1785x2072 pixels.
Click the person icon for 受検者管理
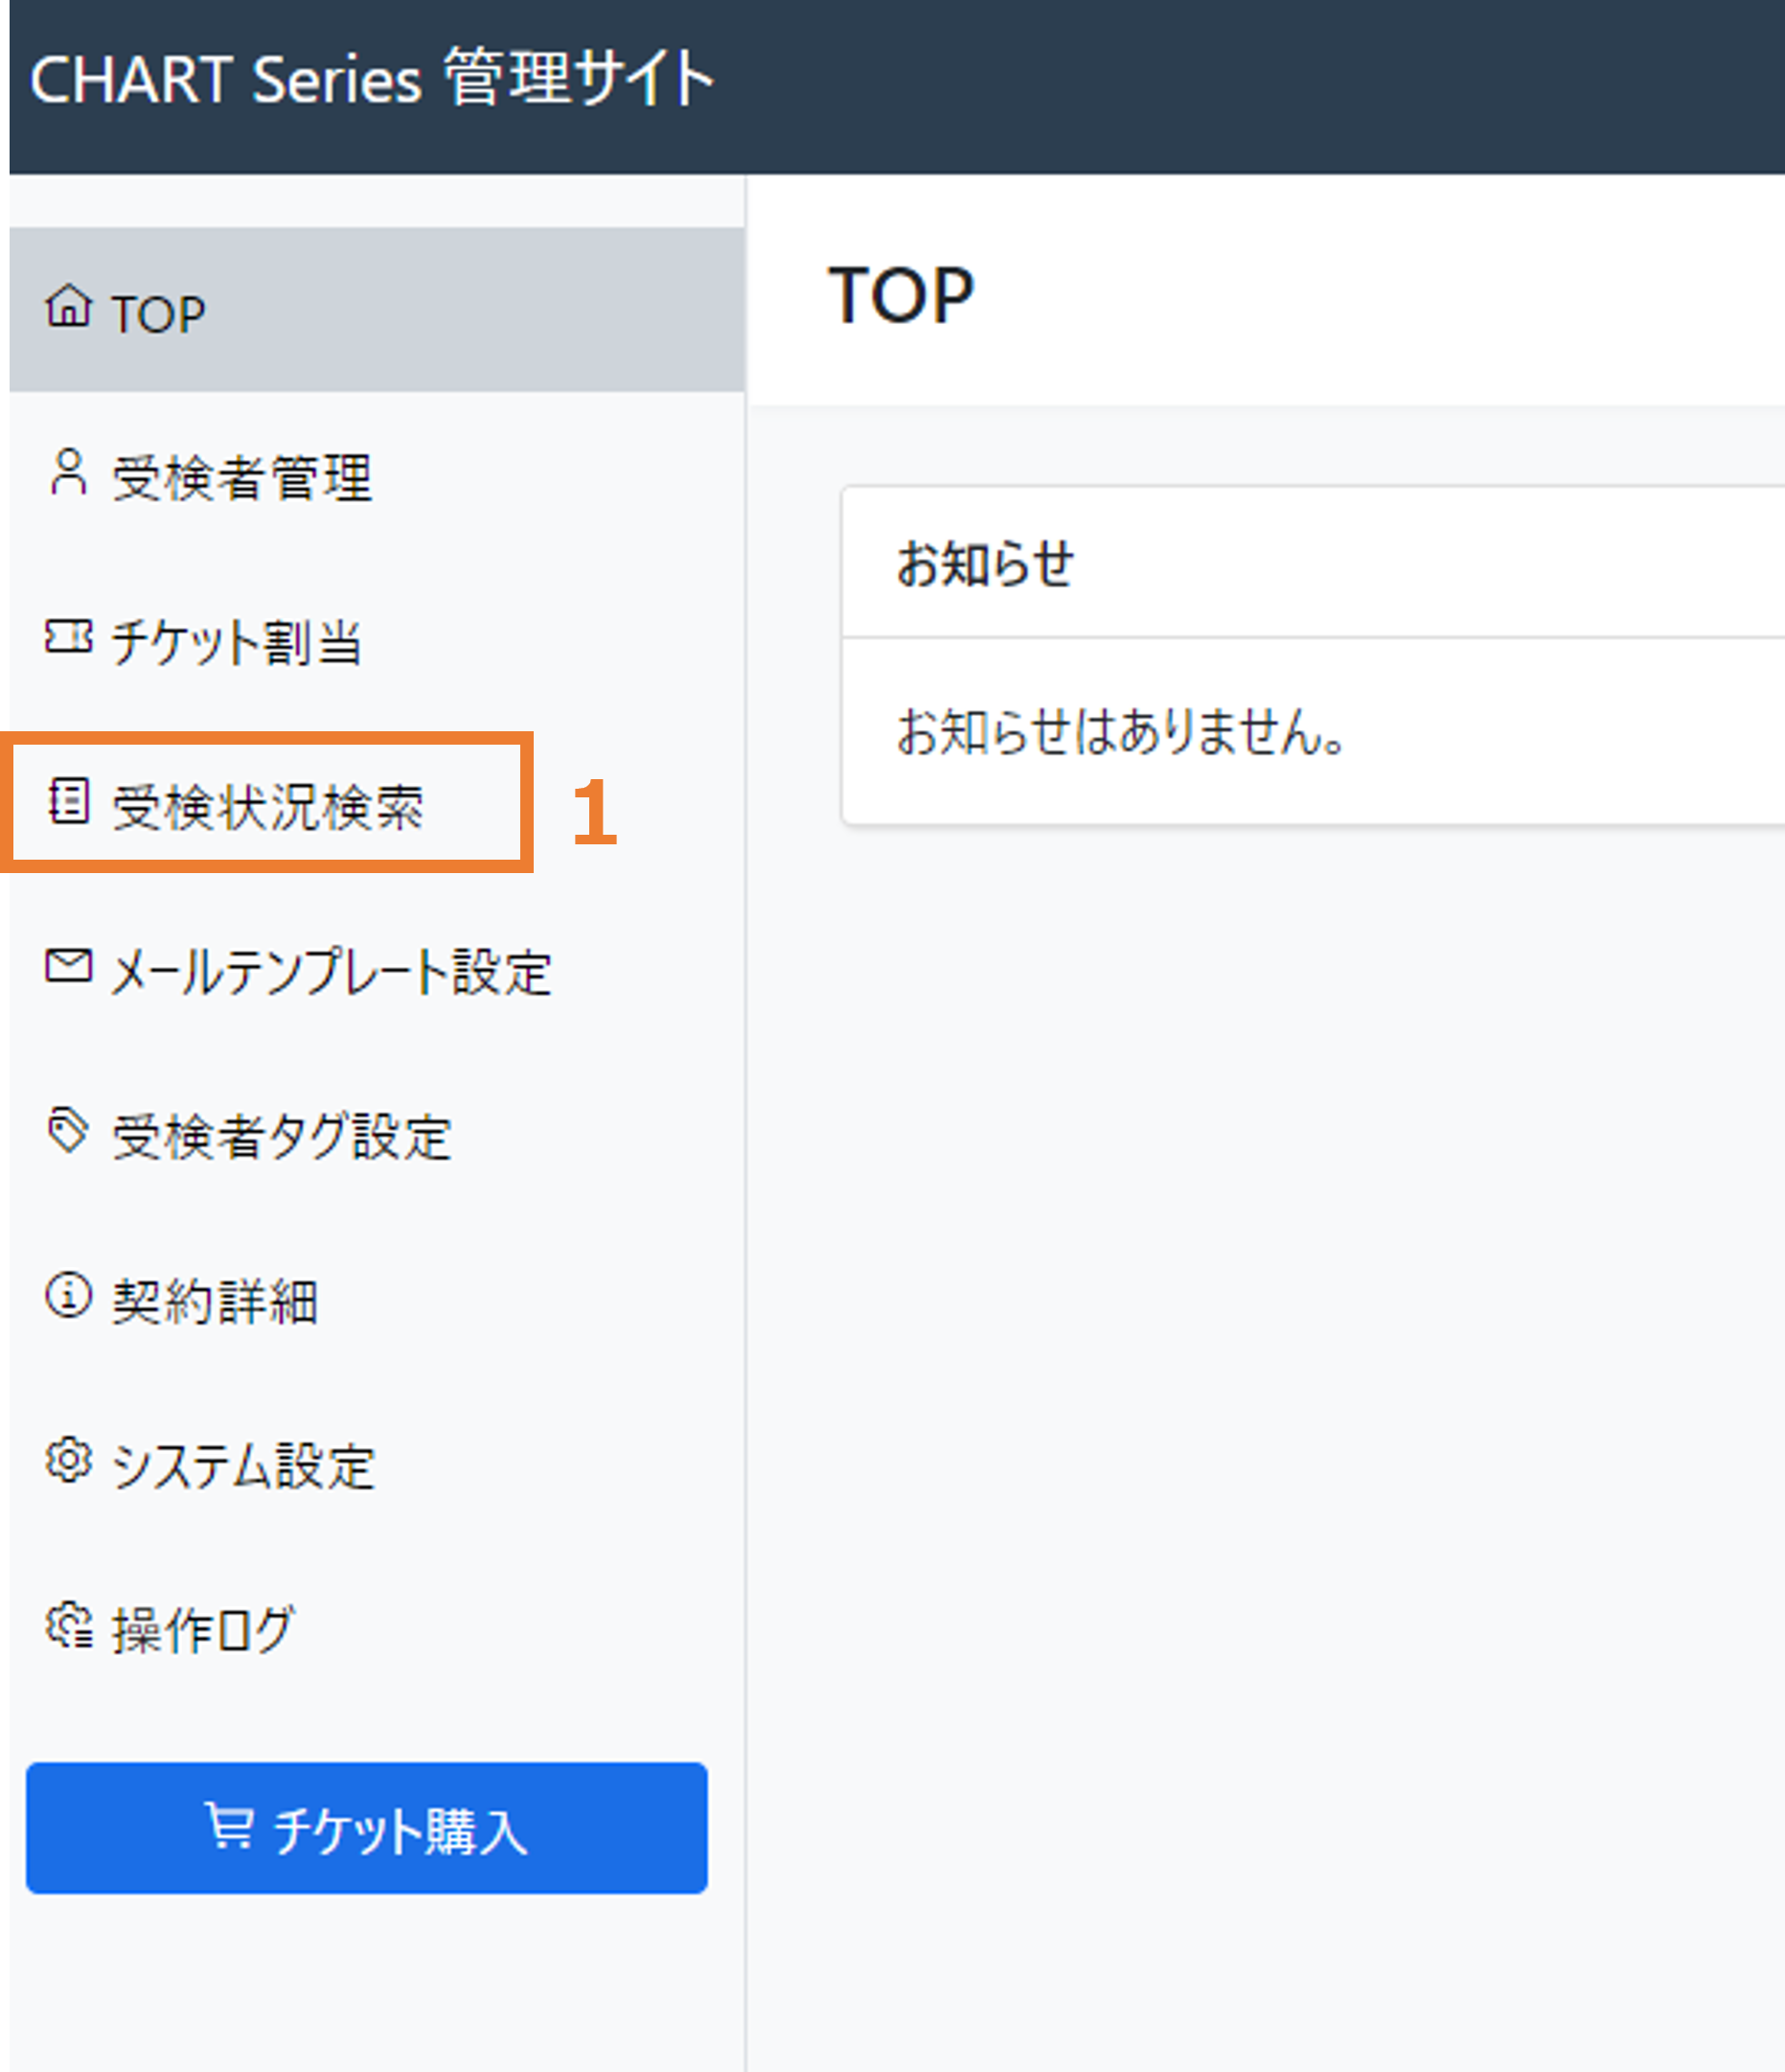[x=68, y=472]
